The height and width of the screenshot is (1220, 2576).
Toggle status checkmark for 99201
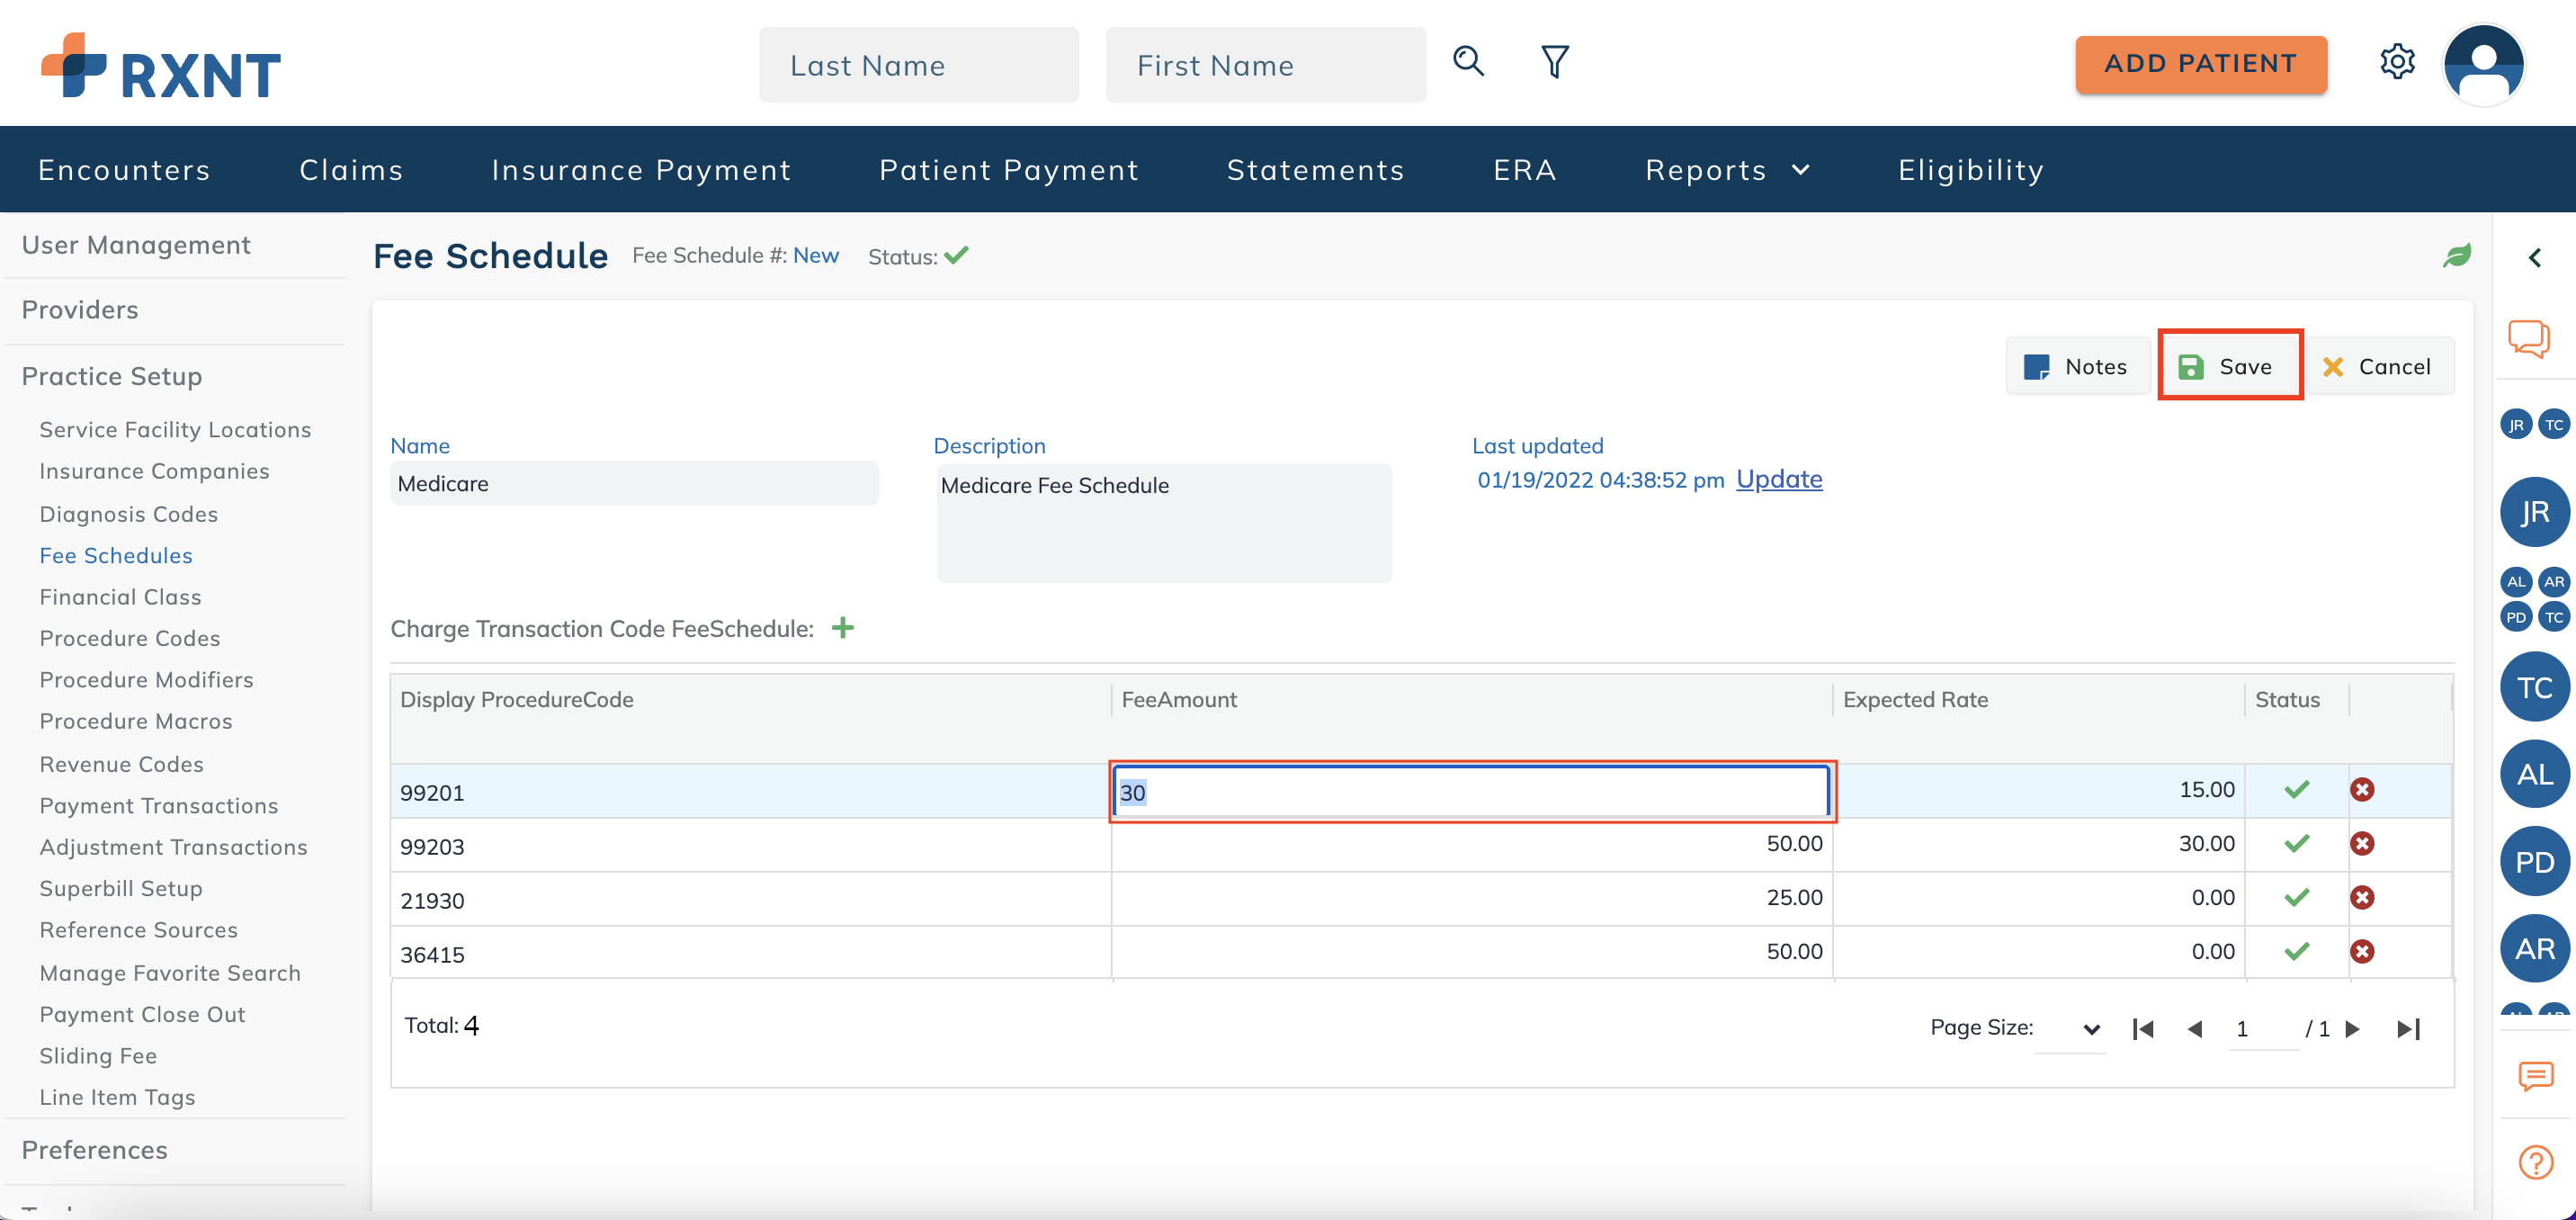click(2297, 790)
